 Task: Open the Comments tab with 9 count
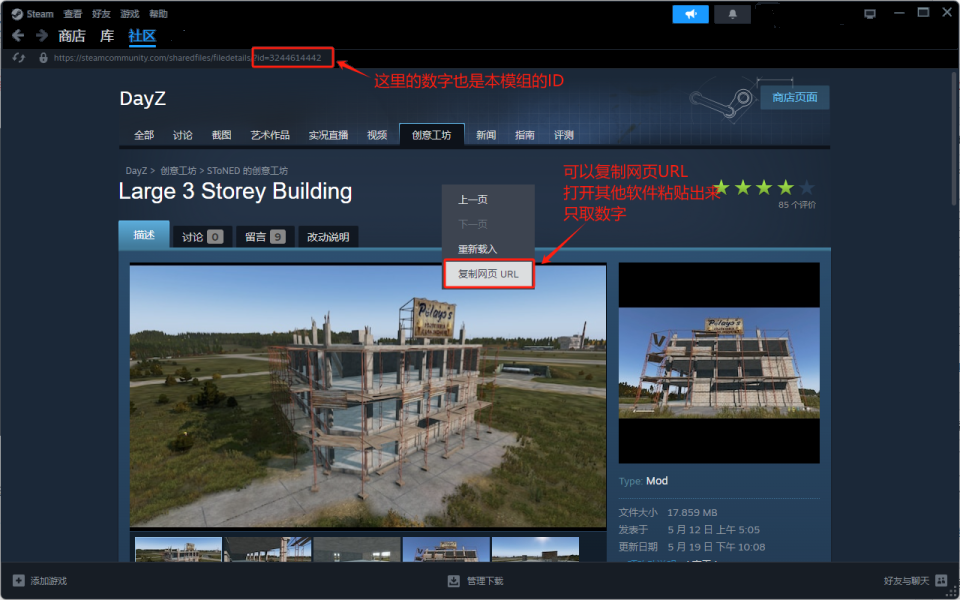click(x=265, y=237)
